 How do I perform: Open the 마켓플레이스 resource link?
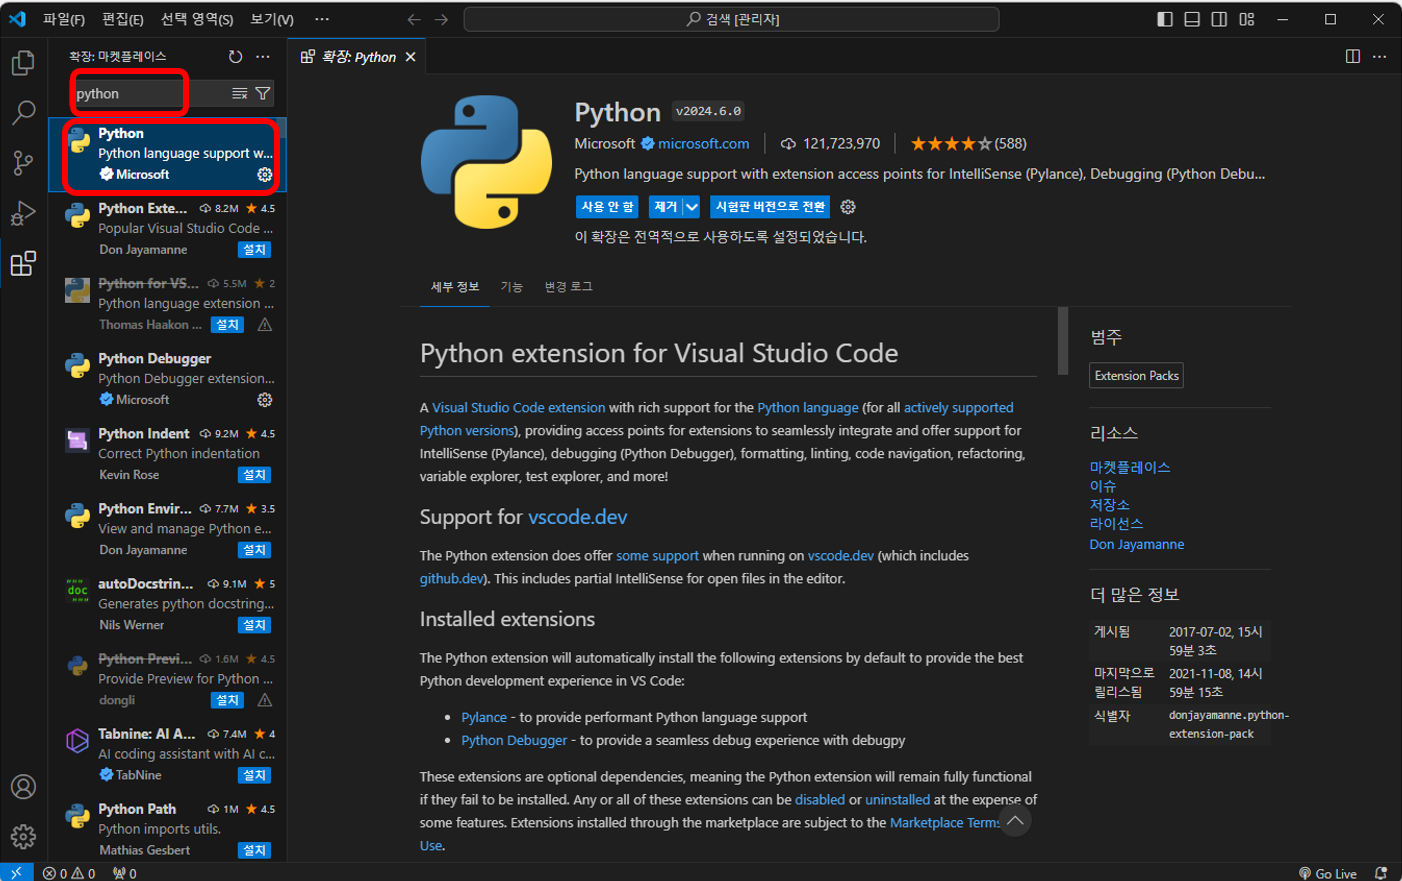(1130, 467)
